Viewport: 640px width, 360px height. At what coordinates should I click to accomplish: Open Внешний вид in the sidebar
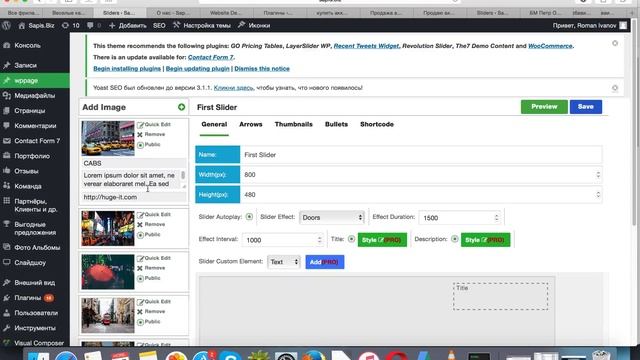pos(34,282)
